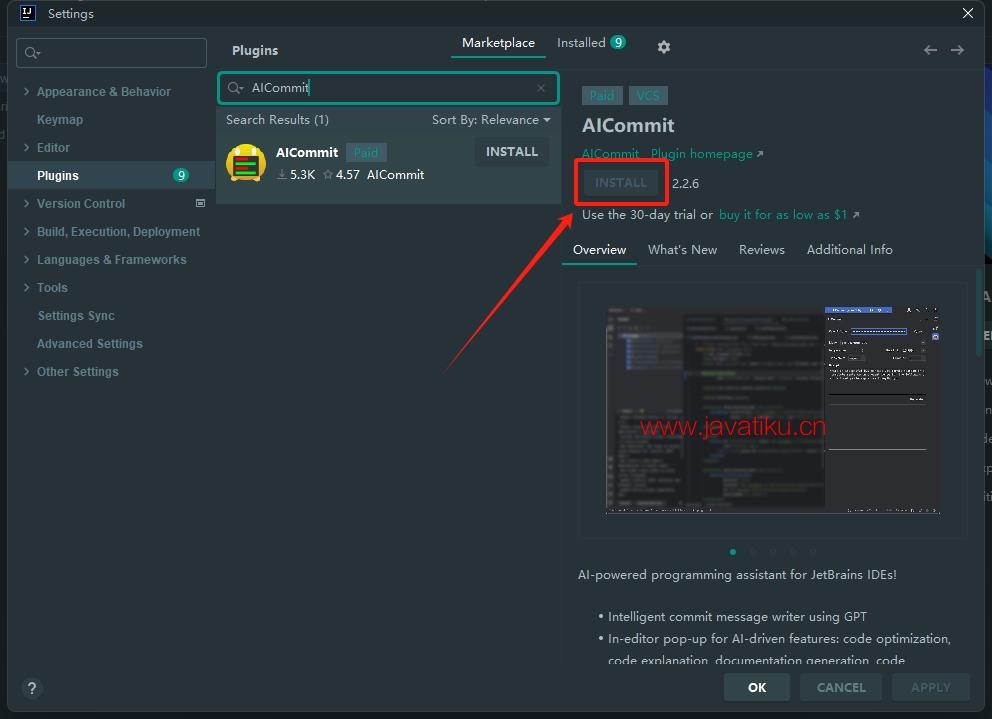Click the IntelliJ logo icon in title bar

pos(27,13)
